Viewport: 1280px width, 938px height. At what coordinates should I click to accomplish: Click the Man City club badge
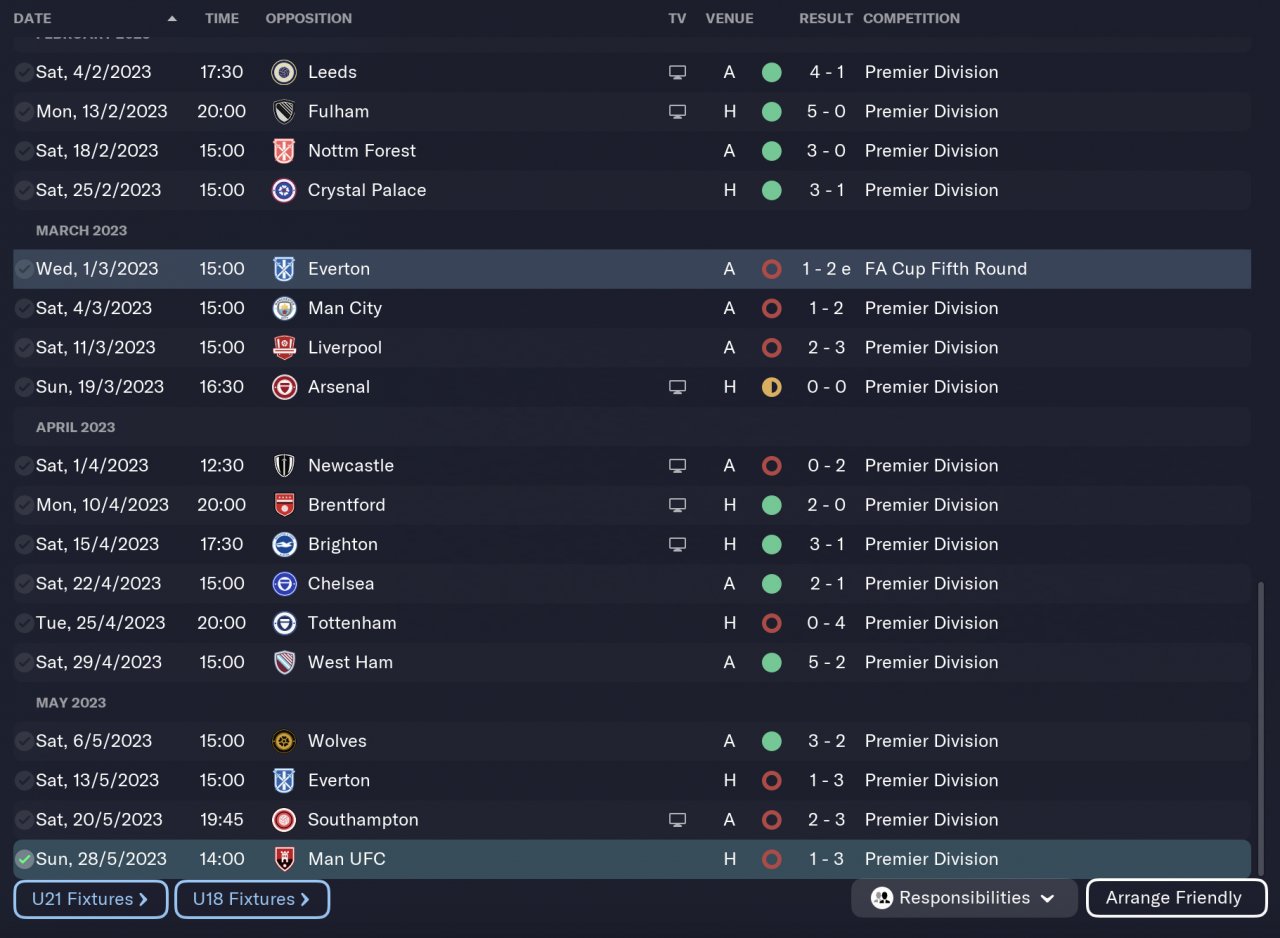point(284,308)
